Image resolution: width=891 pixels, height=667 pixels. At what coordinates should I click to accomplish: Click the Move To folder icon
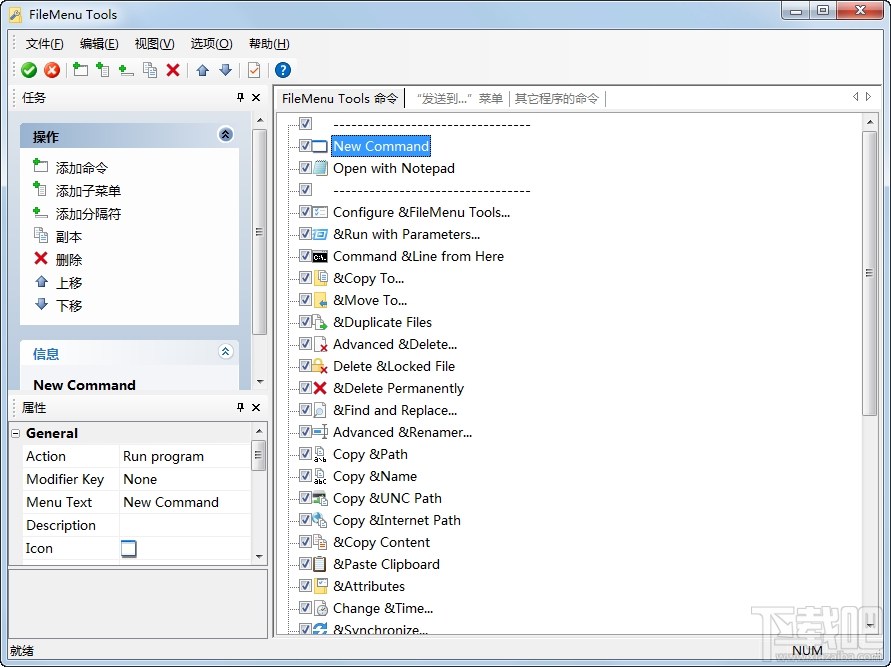click(320, 300)
